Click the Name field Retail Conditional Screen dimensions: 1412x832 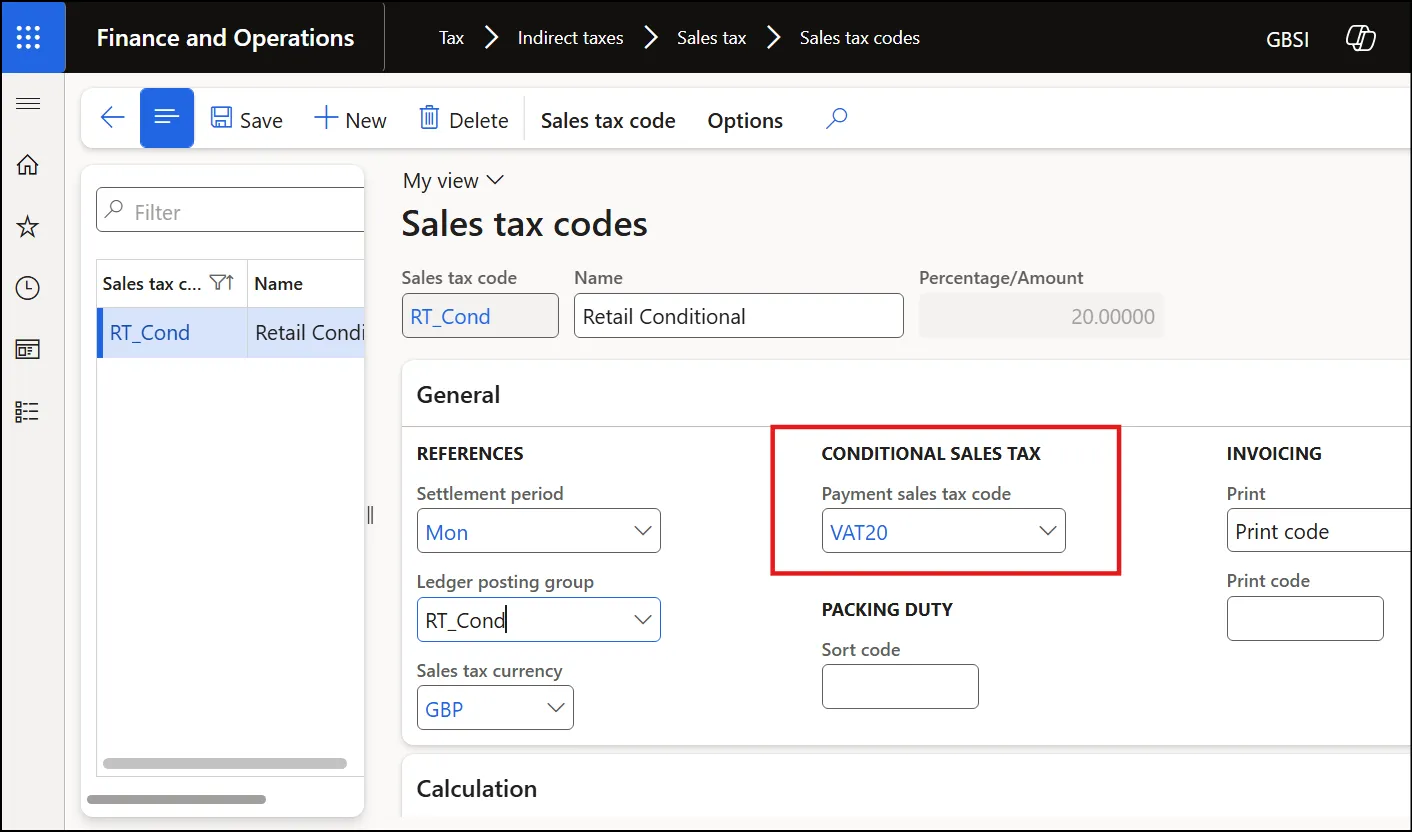[739, 316]
